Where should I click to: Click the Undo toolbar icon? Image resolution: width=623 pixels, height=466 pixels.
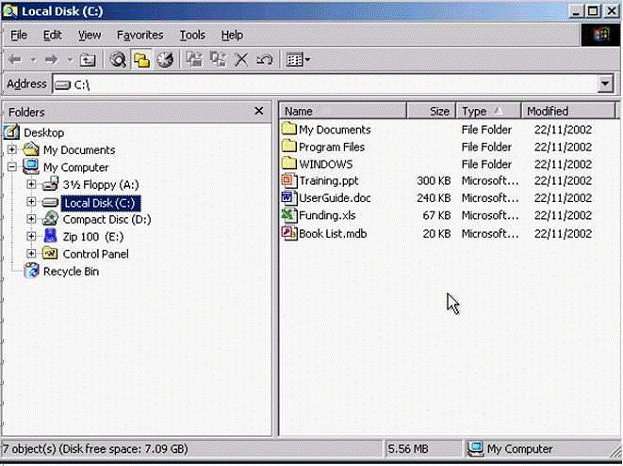click(x=265, y=60)
